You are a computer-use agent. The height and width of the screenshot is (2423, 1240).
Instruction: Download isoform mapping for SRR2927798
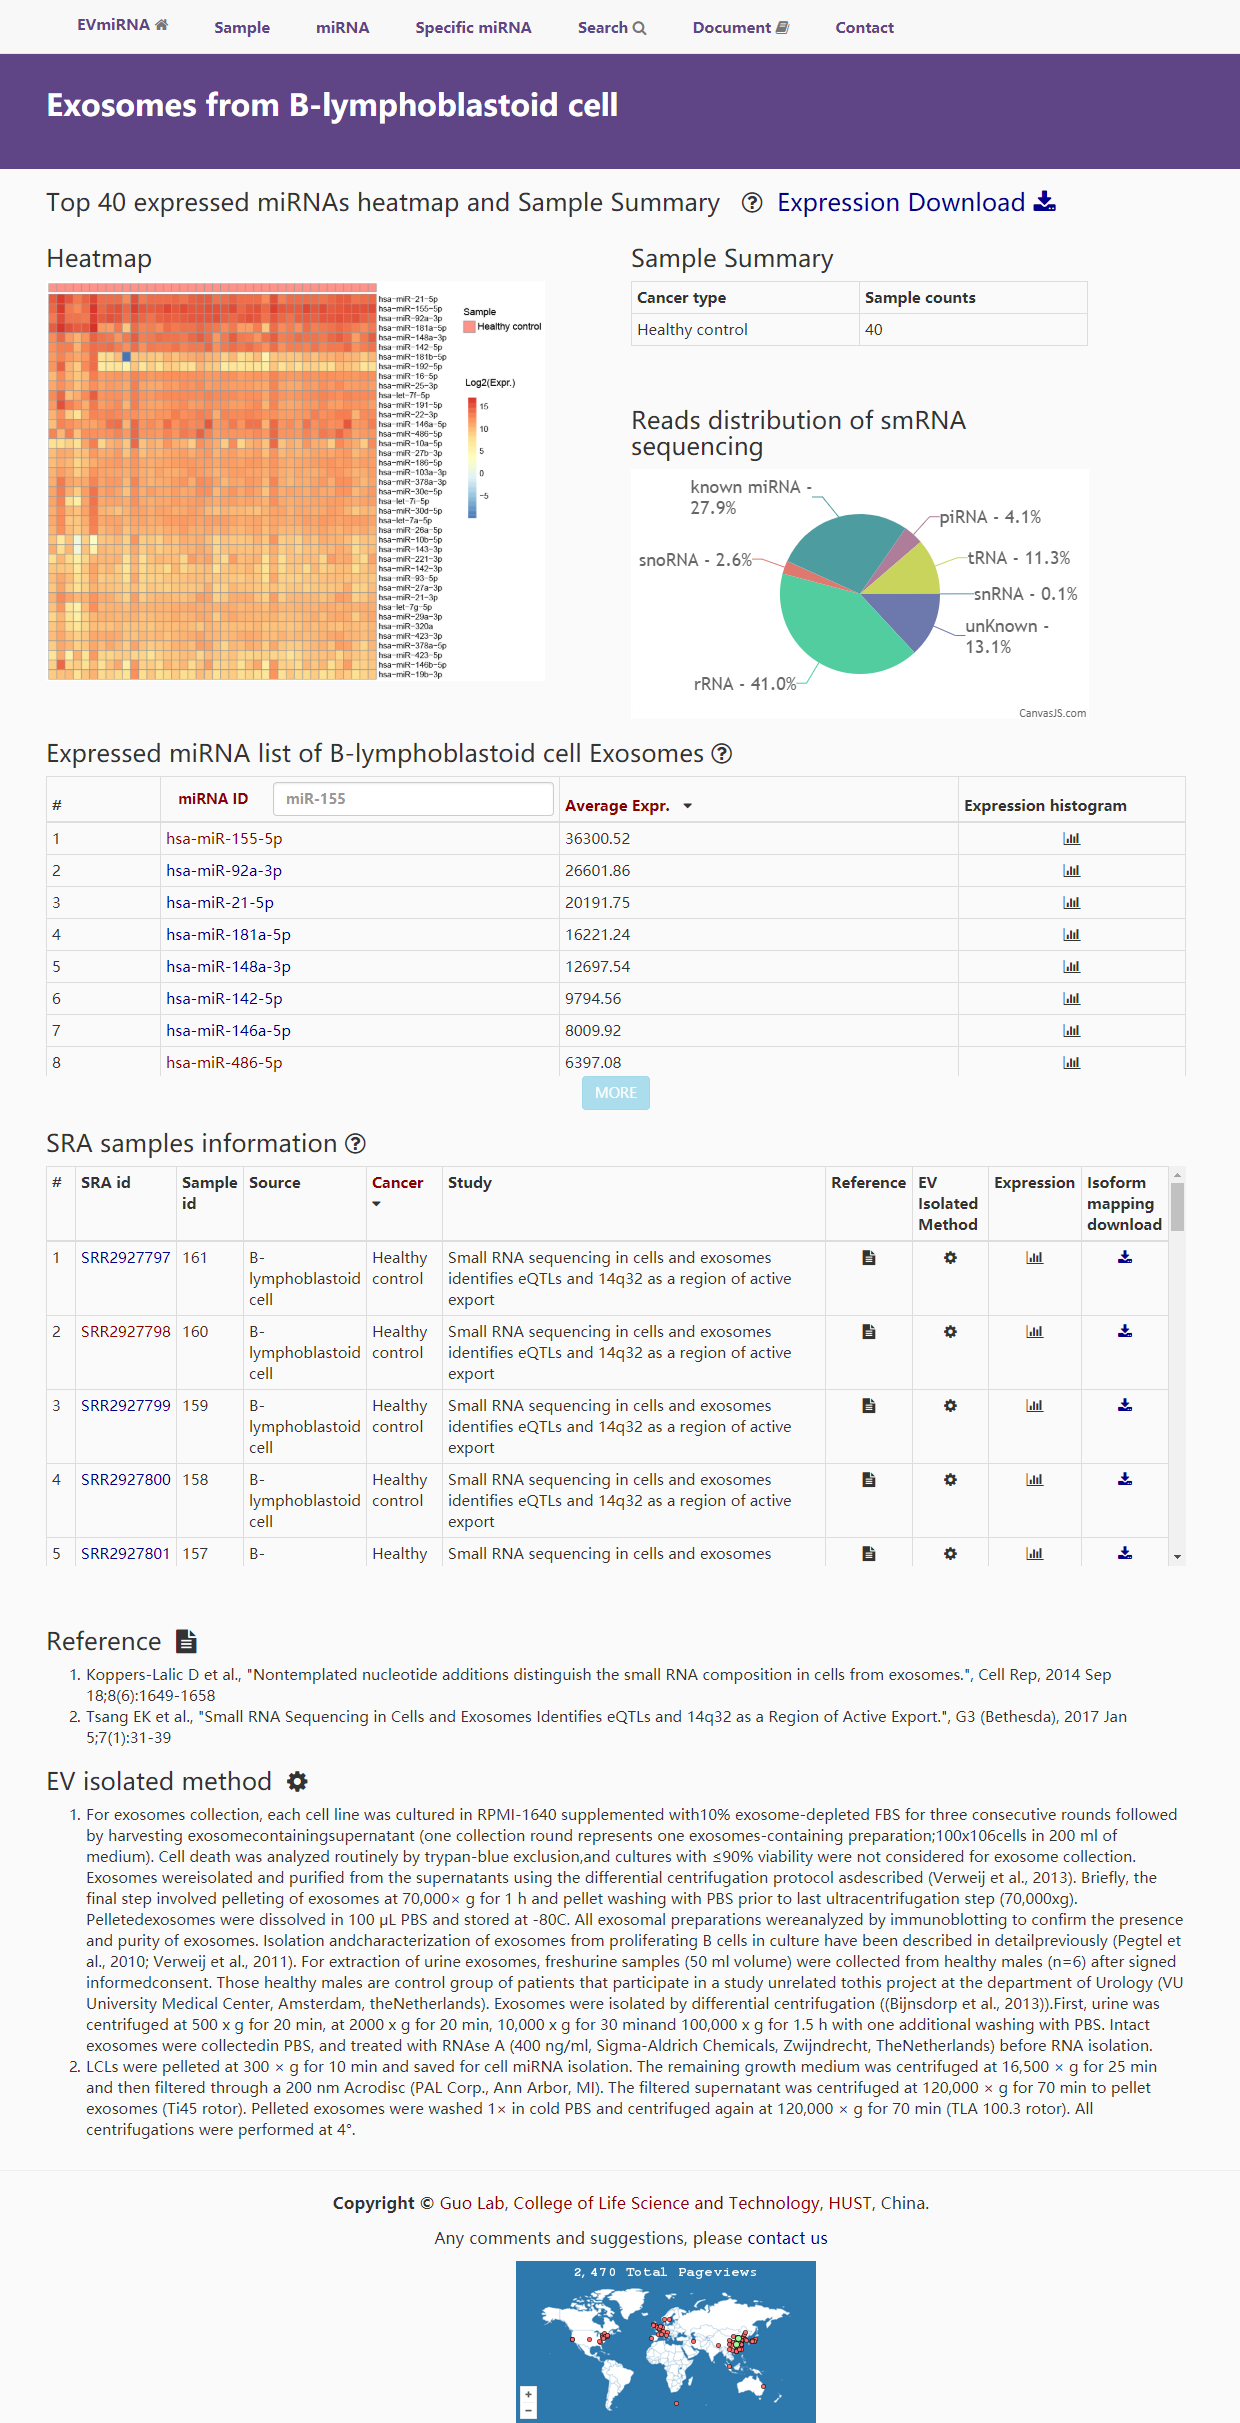(x=1125, y=1332)
